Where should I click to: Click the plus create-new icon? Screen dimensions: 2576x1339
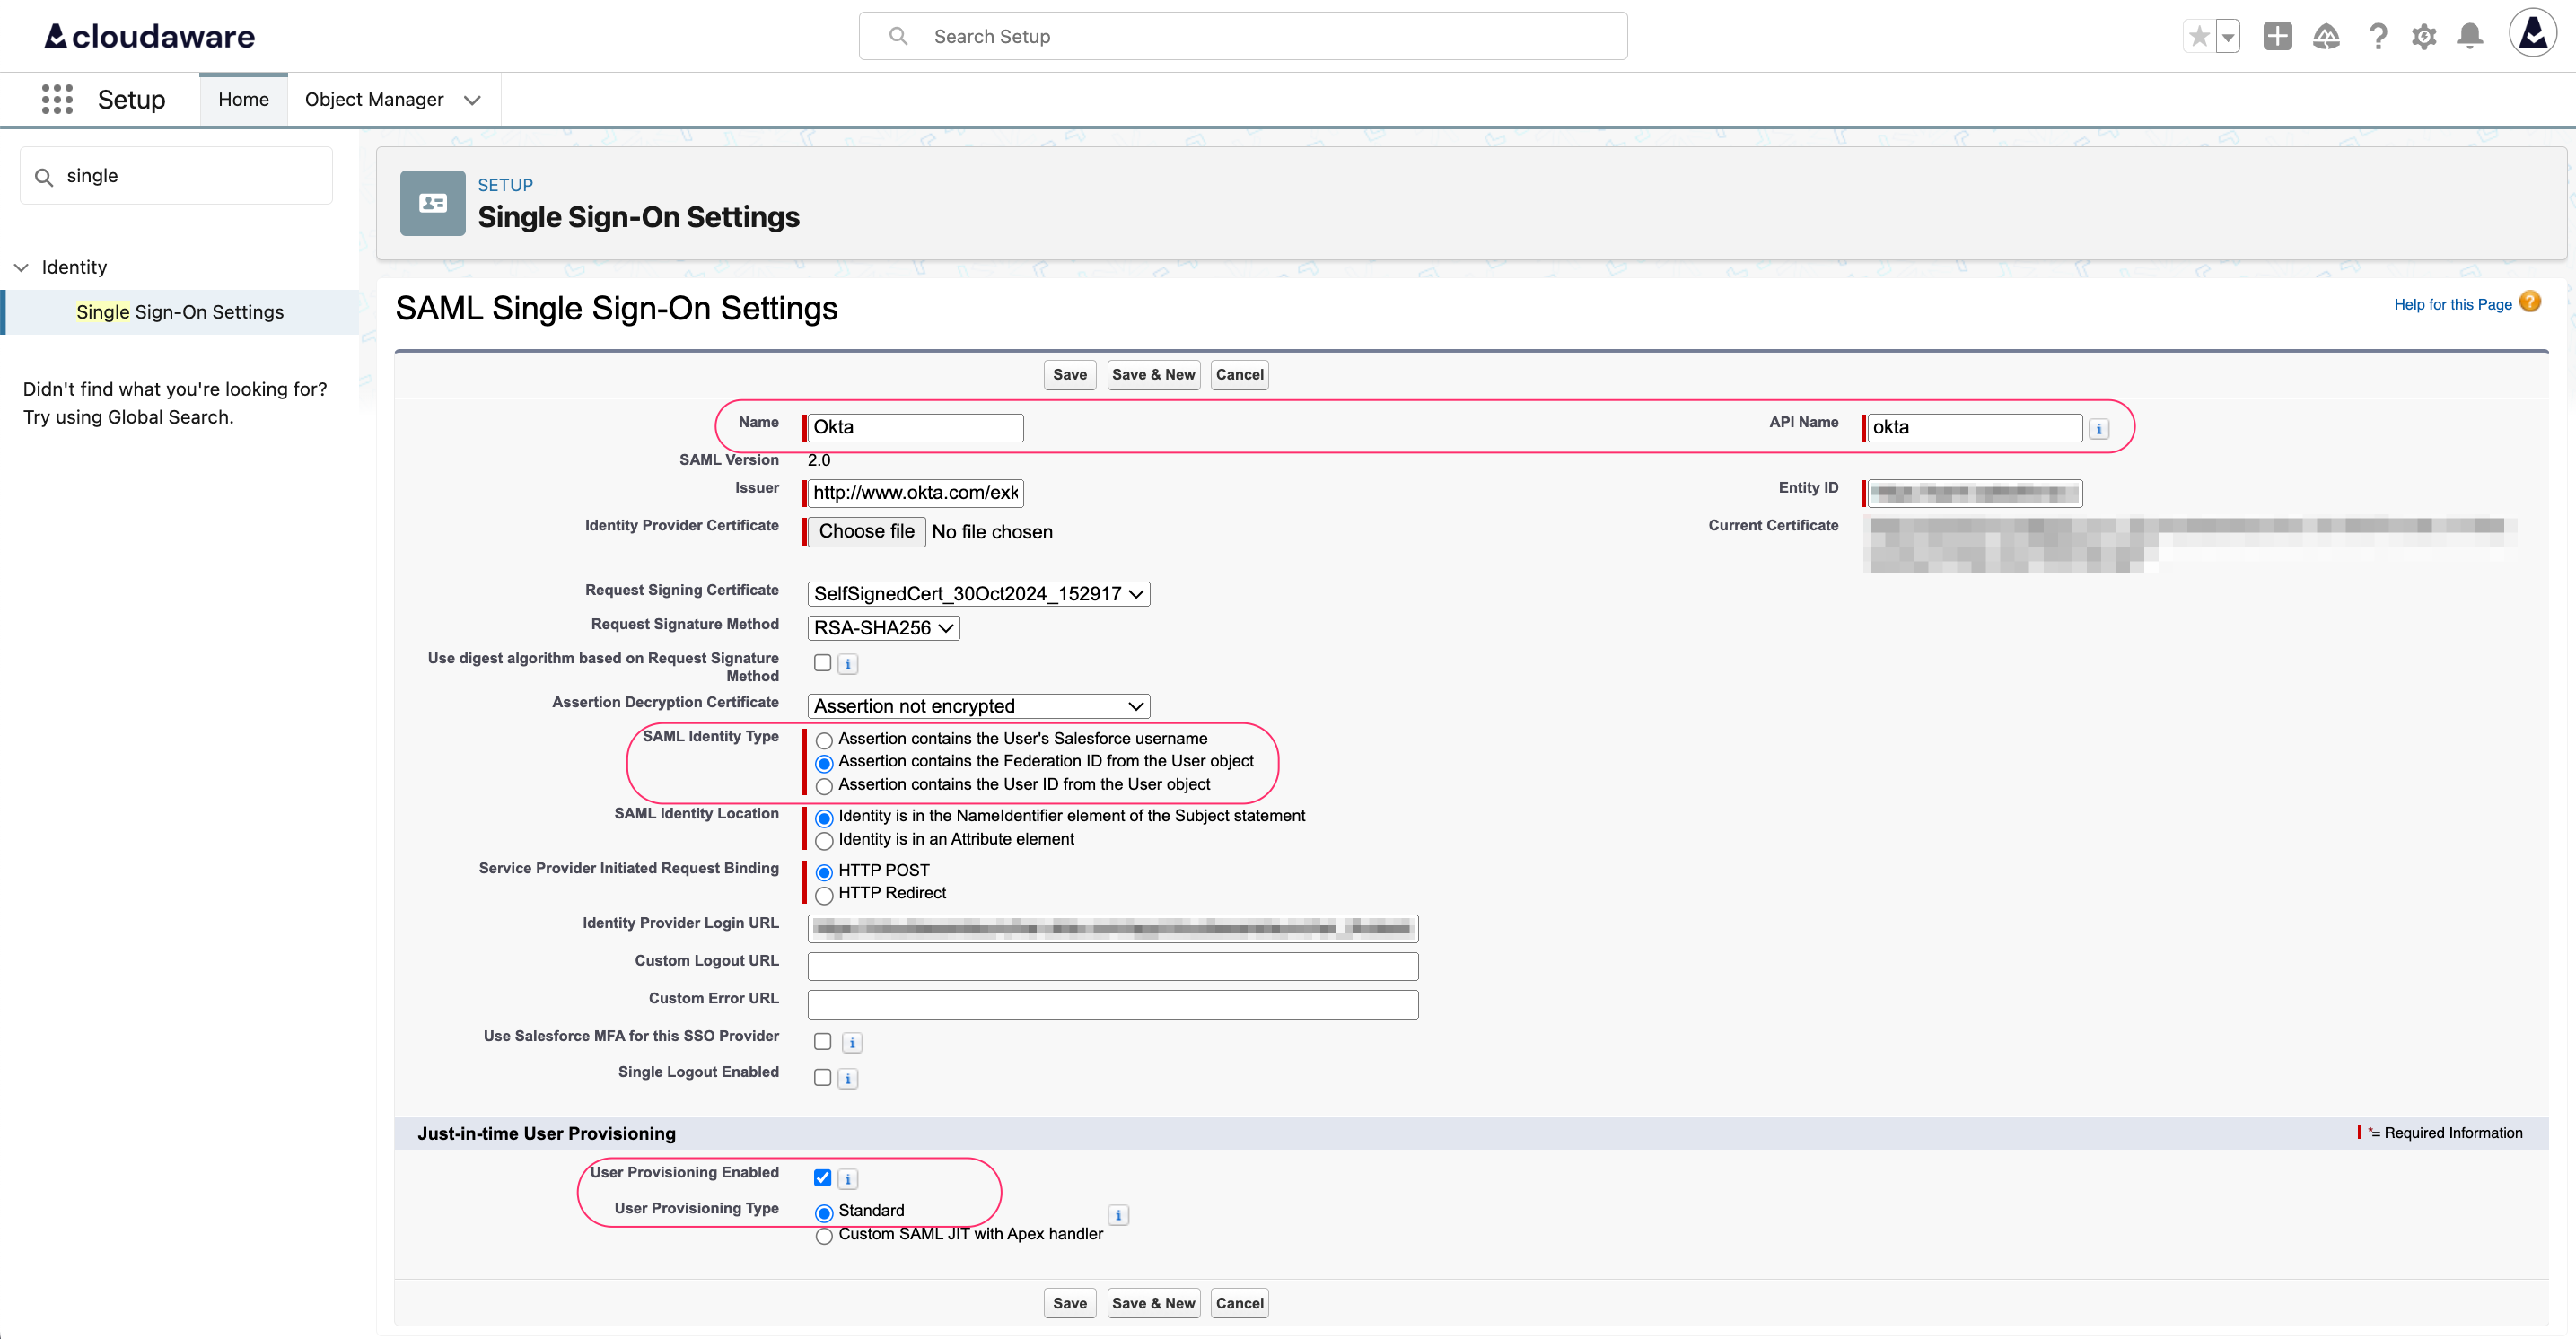point(2277,36)
